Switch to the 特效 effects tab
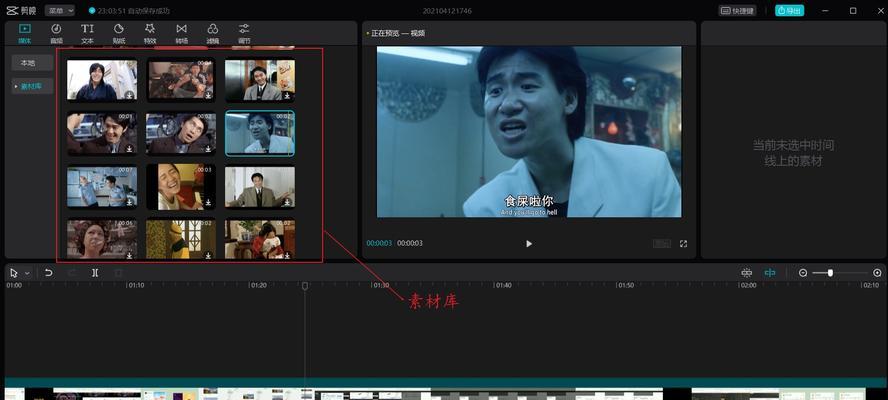This screenshot has height=400, width=888. (150, 33)
